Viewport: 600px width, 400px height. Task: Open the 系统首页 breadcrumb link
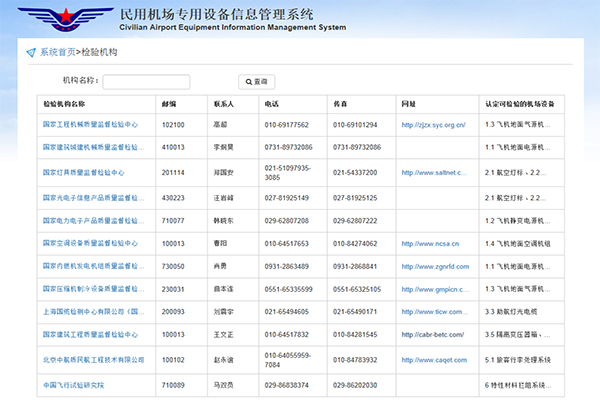[x=57, y=51]
